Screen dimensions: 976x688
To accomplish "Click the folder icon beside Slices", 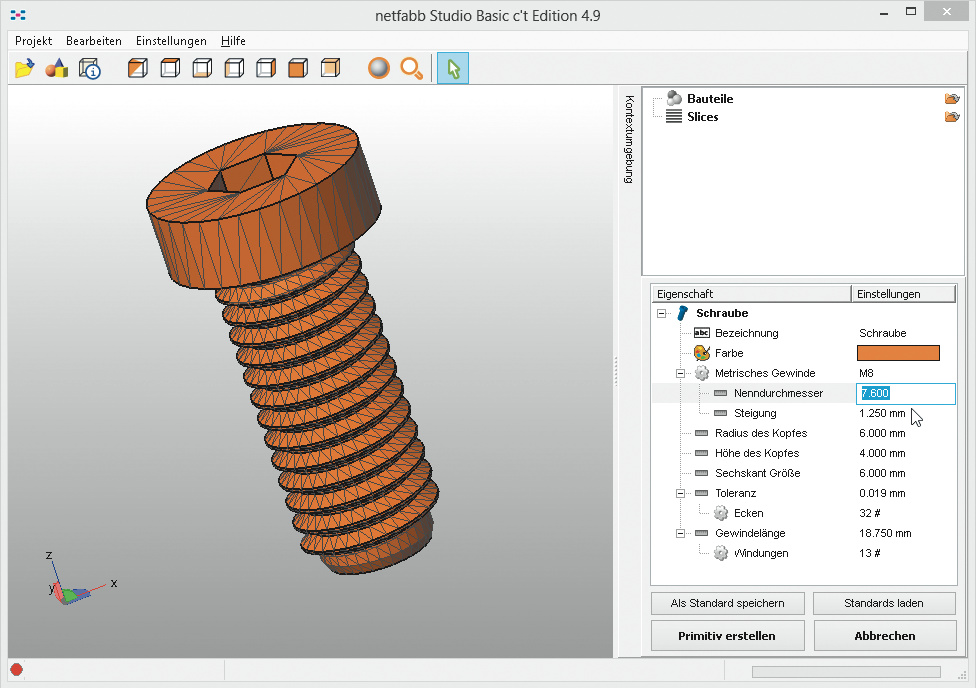I will pyautogui.click(x=951, y=117).
